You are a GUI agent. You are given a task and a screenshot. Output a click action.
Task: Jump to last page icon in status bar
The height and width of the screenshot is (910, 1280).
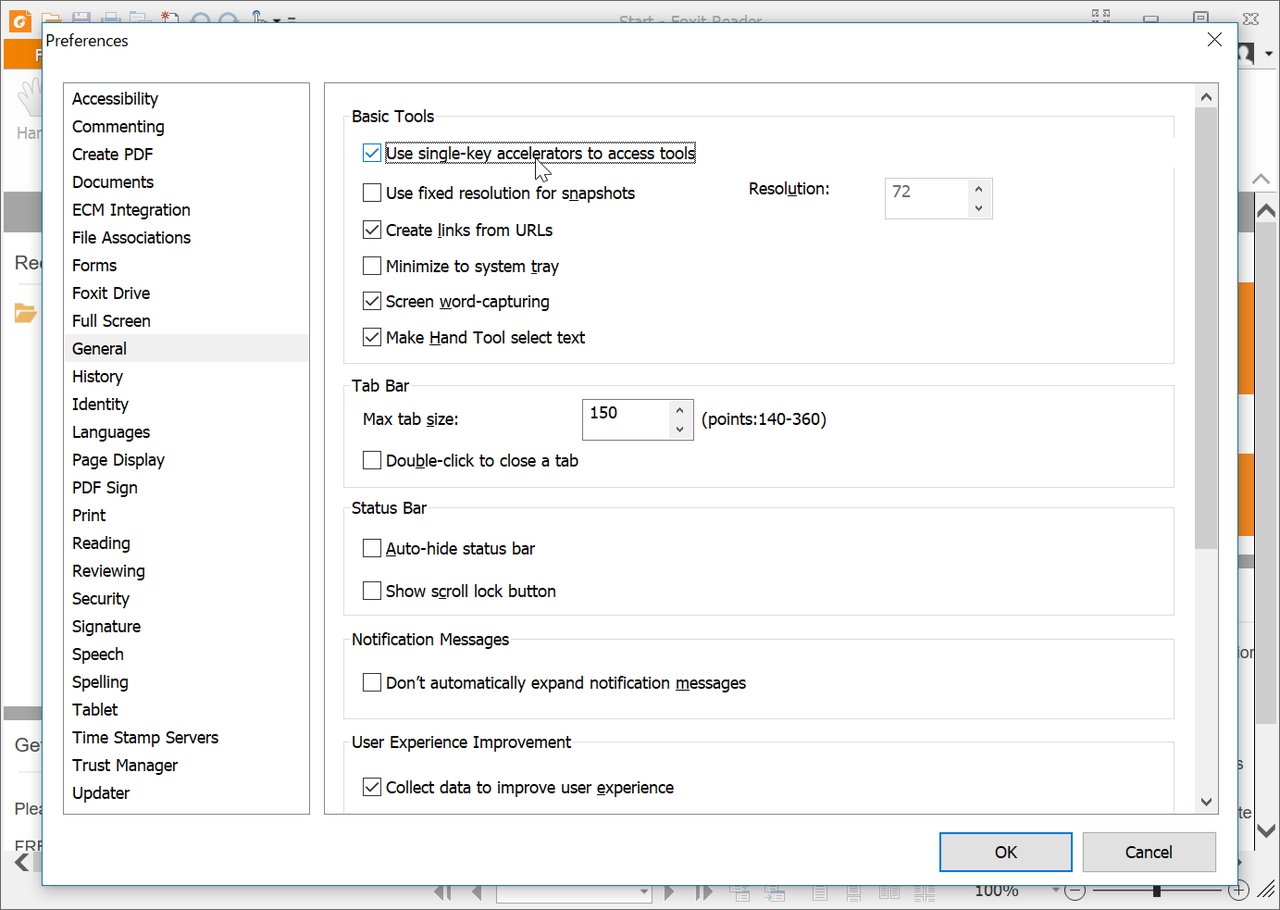[x=704, y=891]
